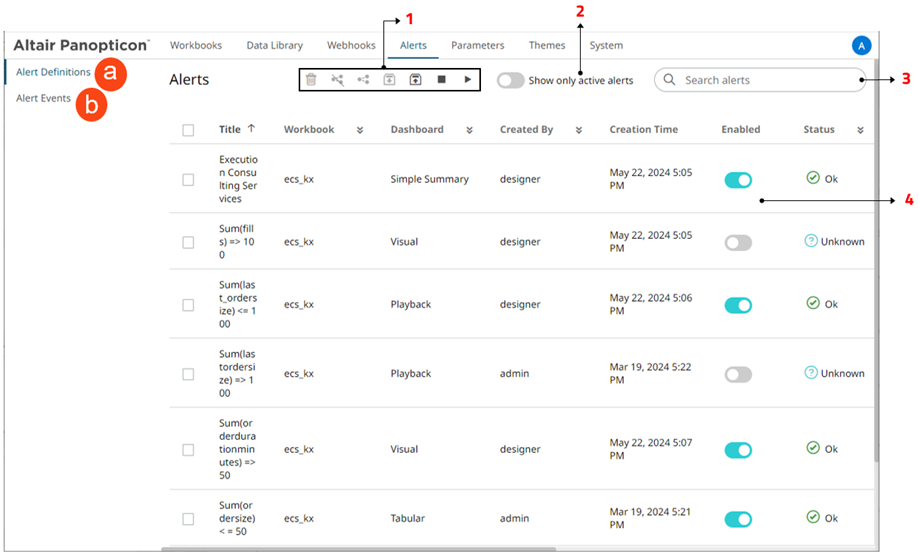
Task: Click the stop alerts square icon
Action: 441,80
